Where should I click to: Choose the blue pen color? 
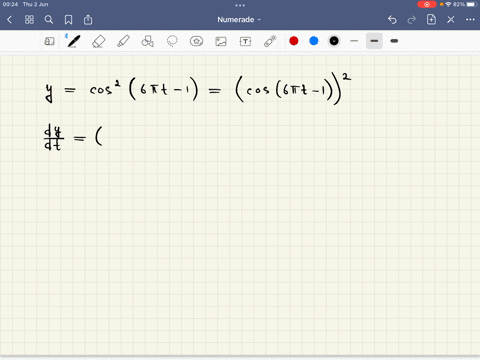[314, 41]
